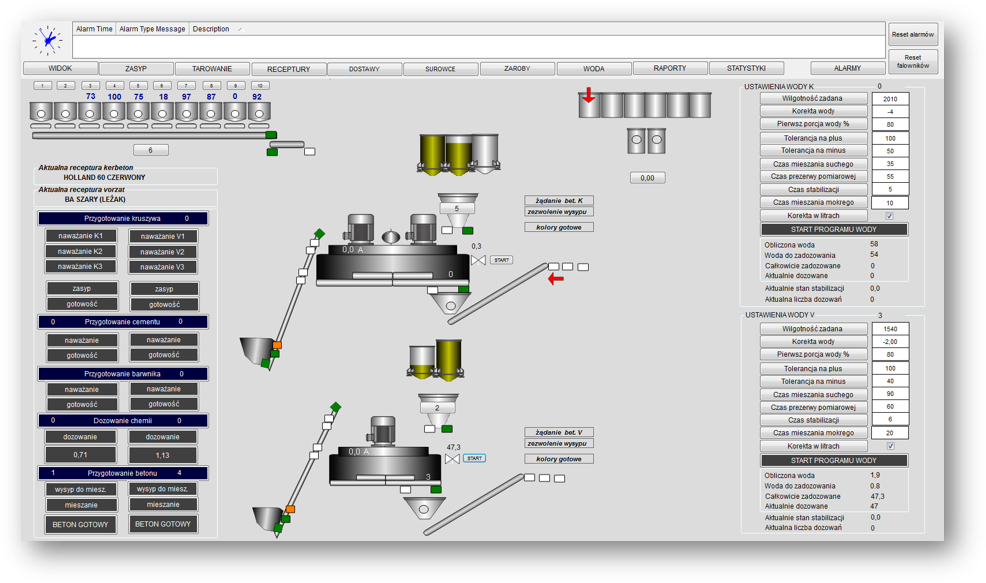Click the Alarm Time column header
Image resolution: width=986 pixels, height=583 pixels.
(x=94, y=29)
